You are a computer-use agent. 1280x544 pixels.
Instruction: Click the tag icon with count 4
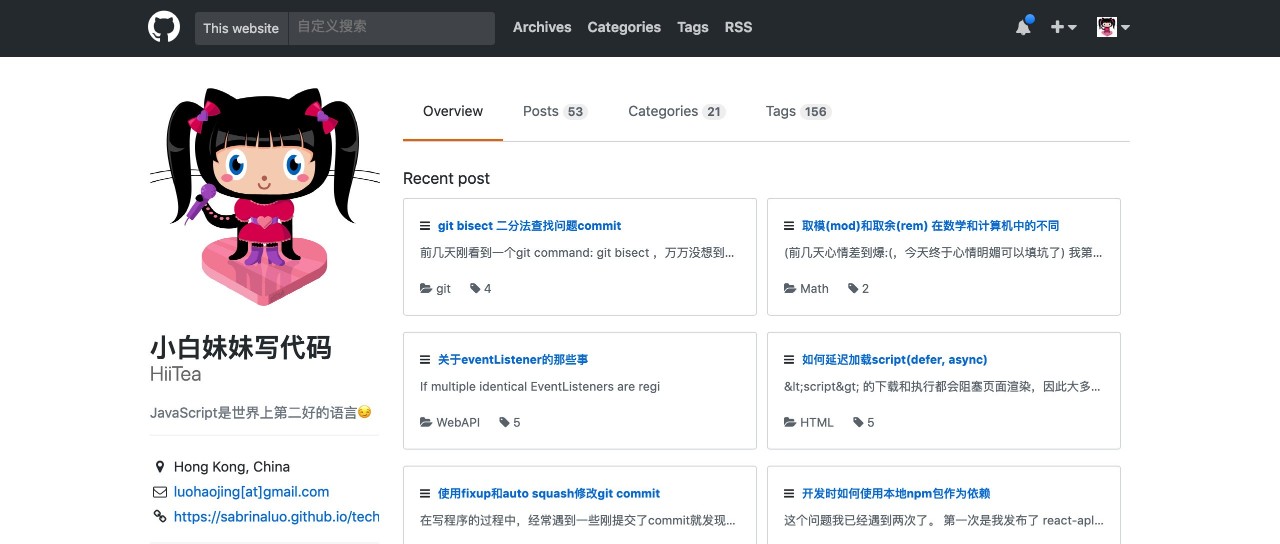click(474, 289)
